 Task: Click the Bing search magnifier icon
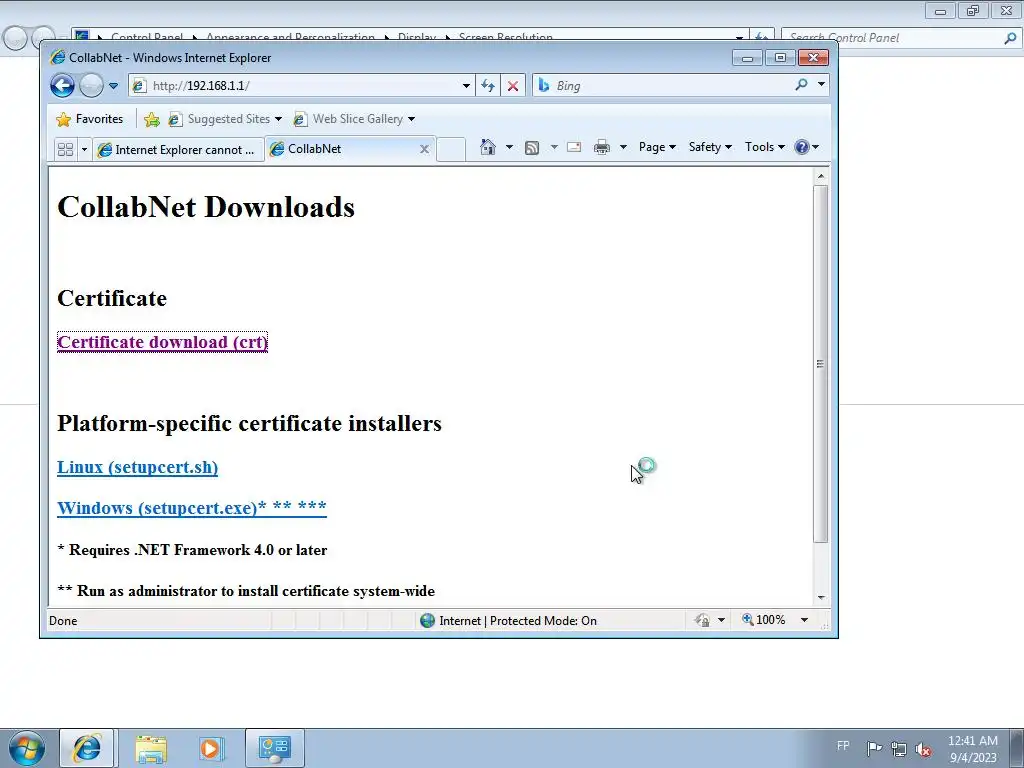801,85
